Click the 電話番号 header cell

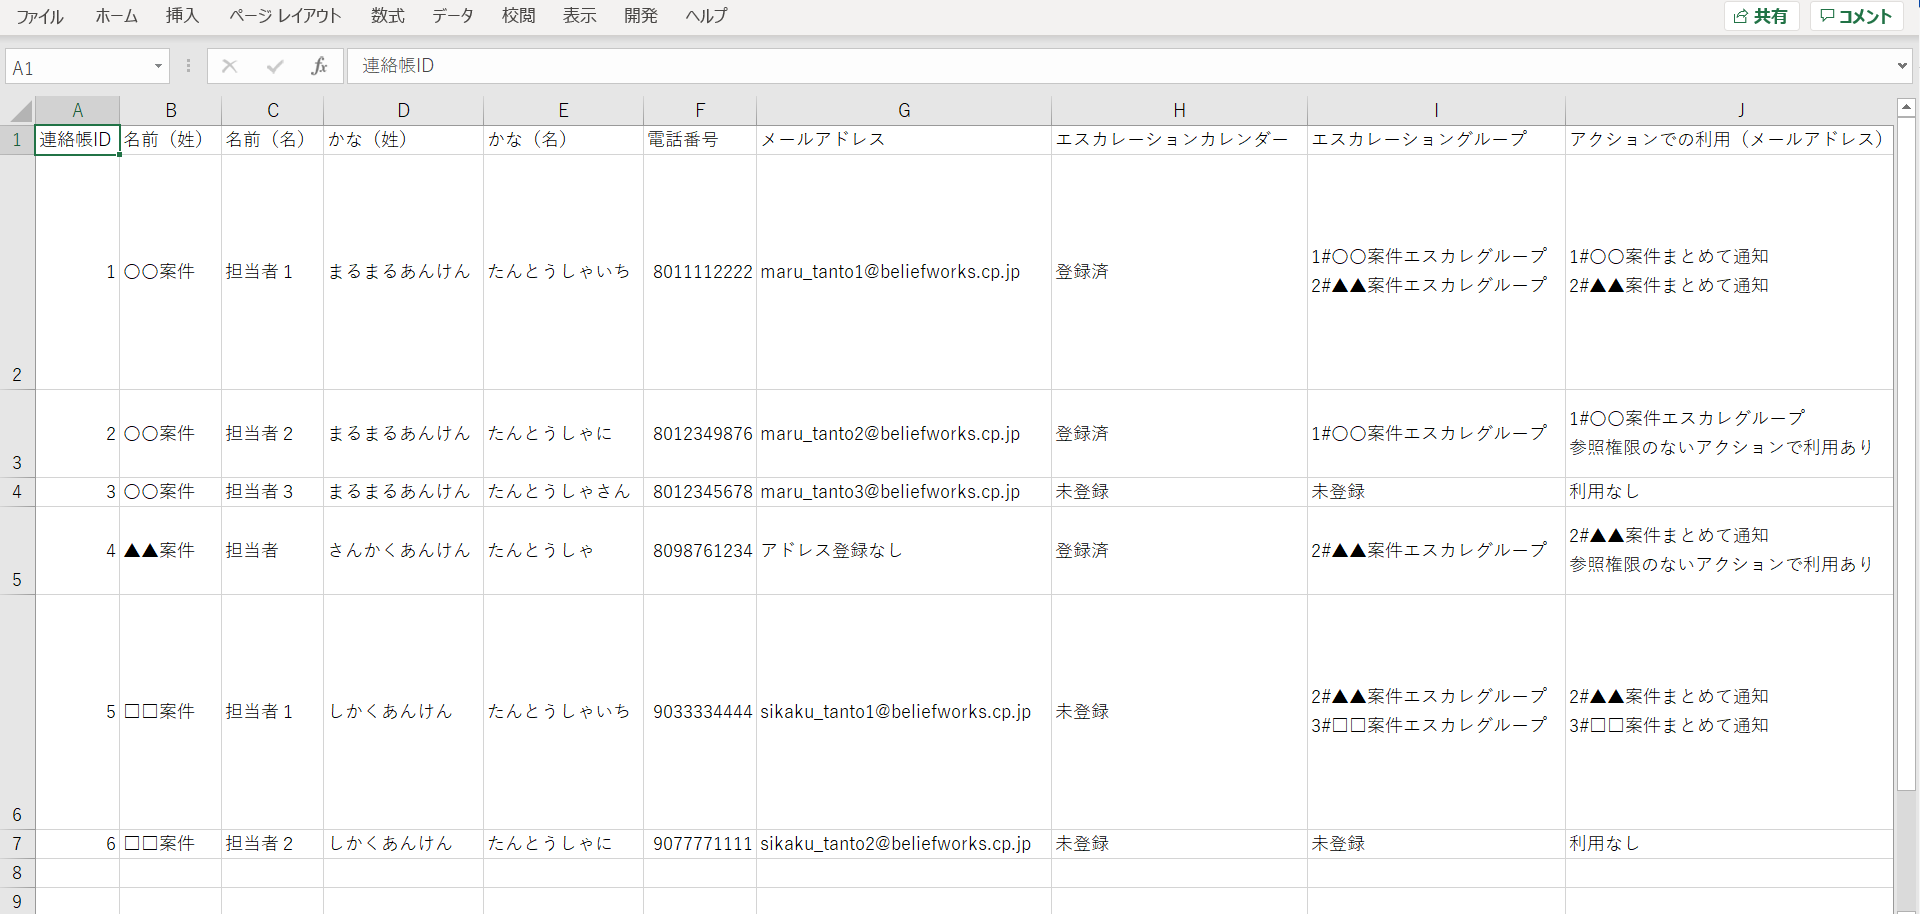click(x=700, y=140)
